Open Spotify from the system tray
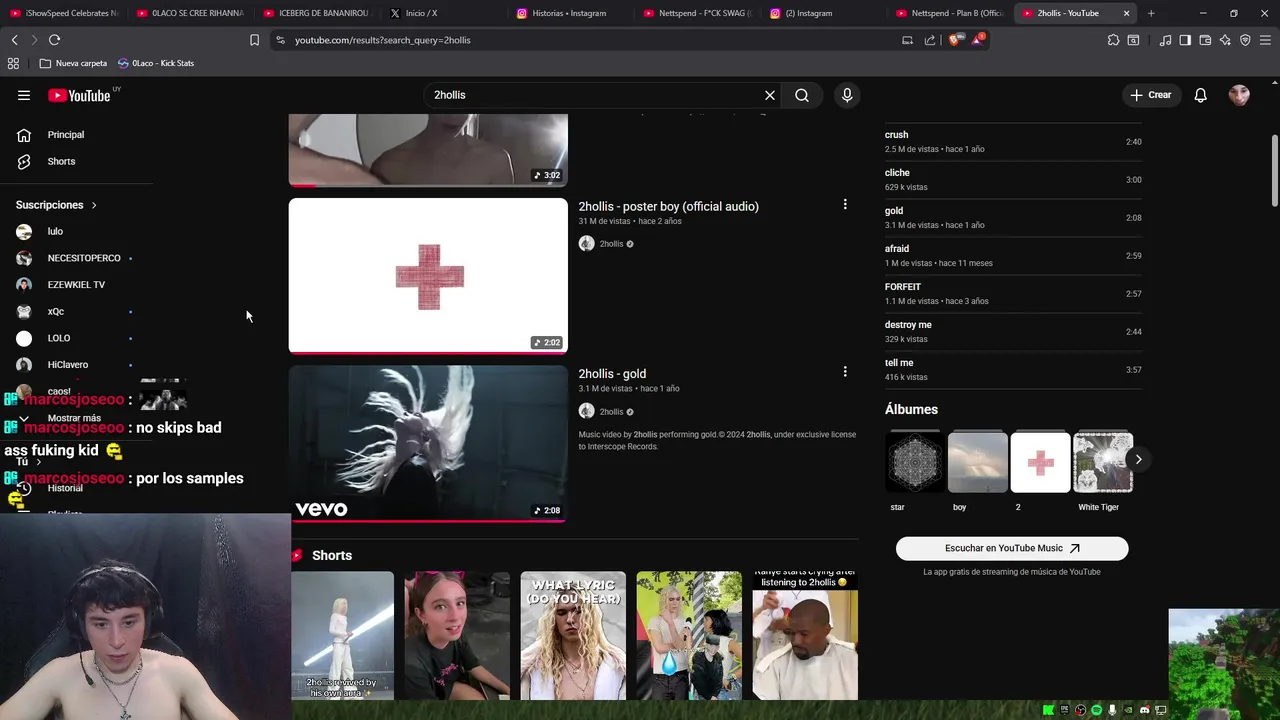 [1096, 710]
